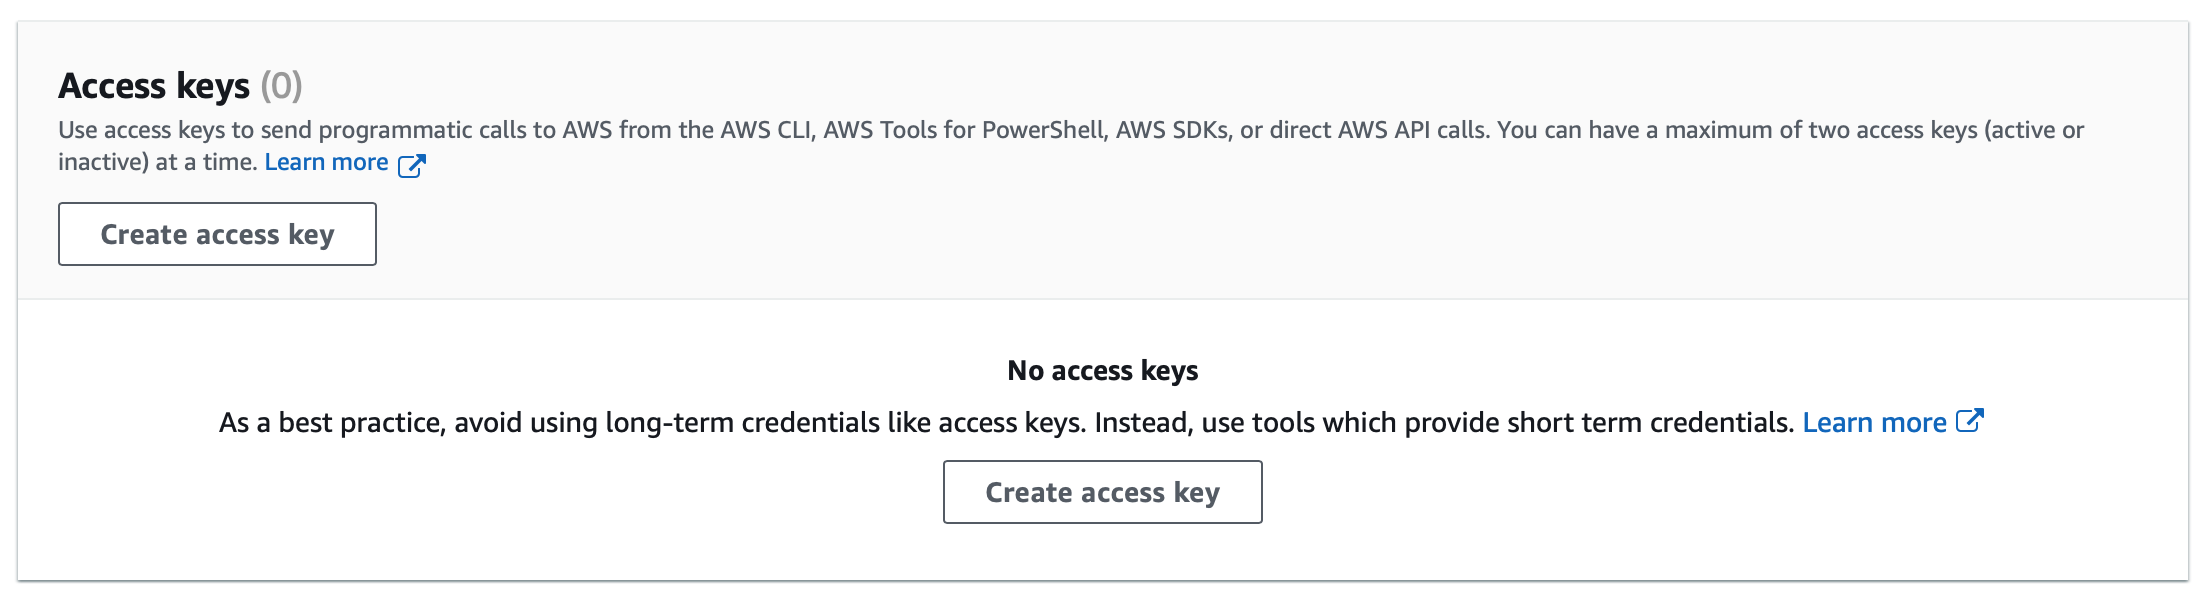2208x598 pixels.
Task: Click the top-left Create access key button
Action: click(x=217, y=234)
